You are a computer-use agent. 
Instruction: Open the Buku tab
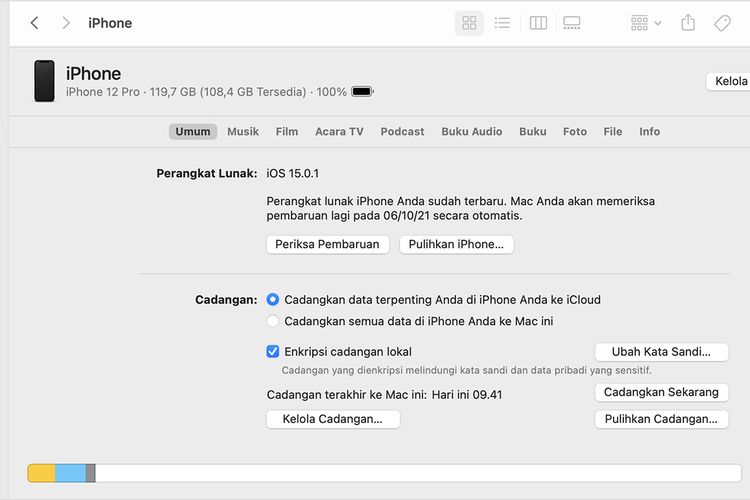coord(533,132)
